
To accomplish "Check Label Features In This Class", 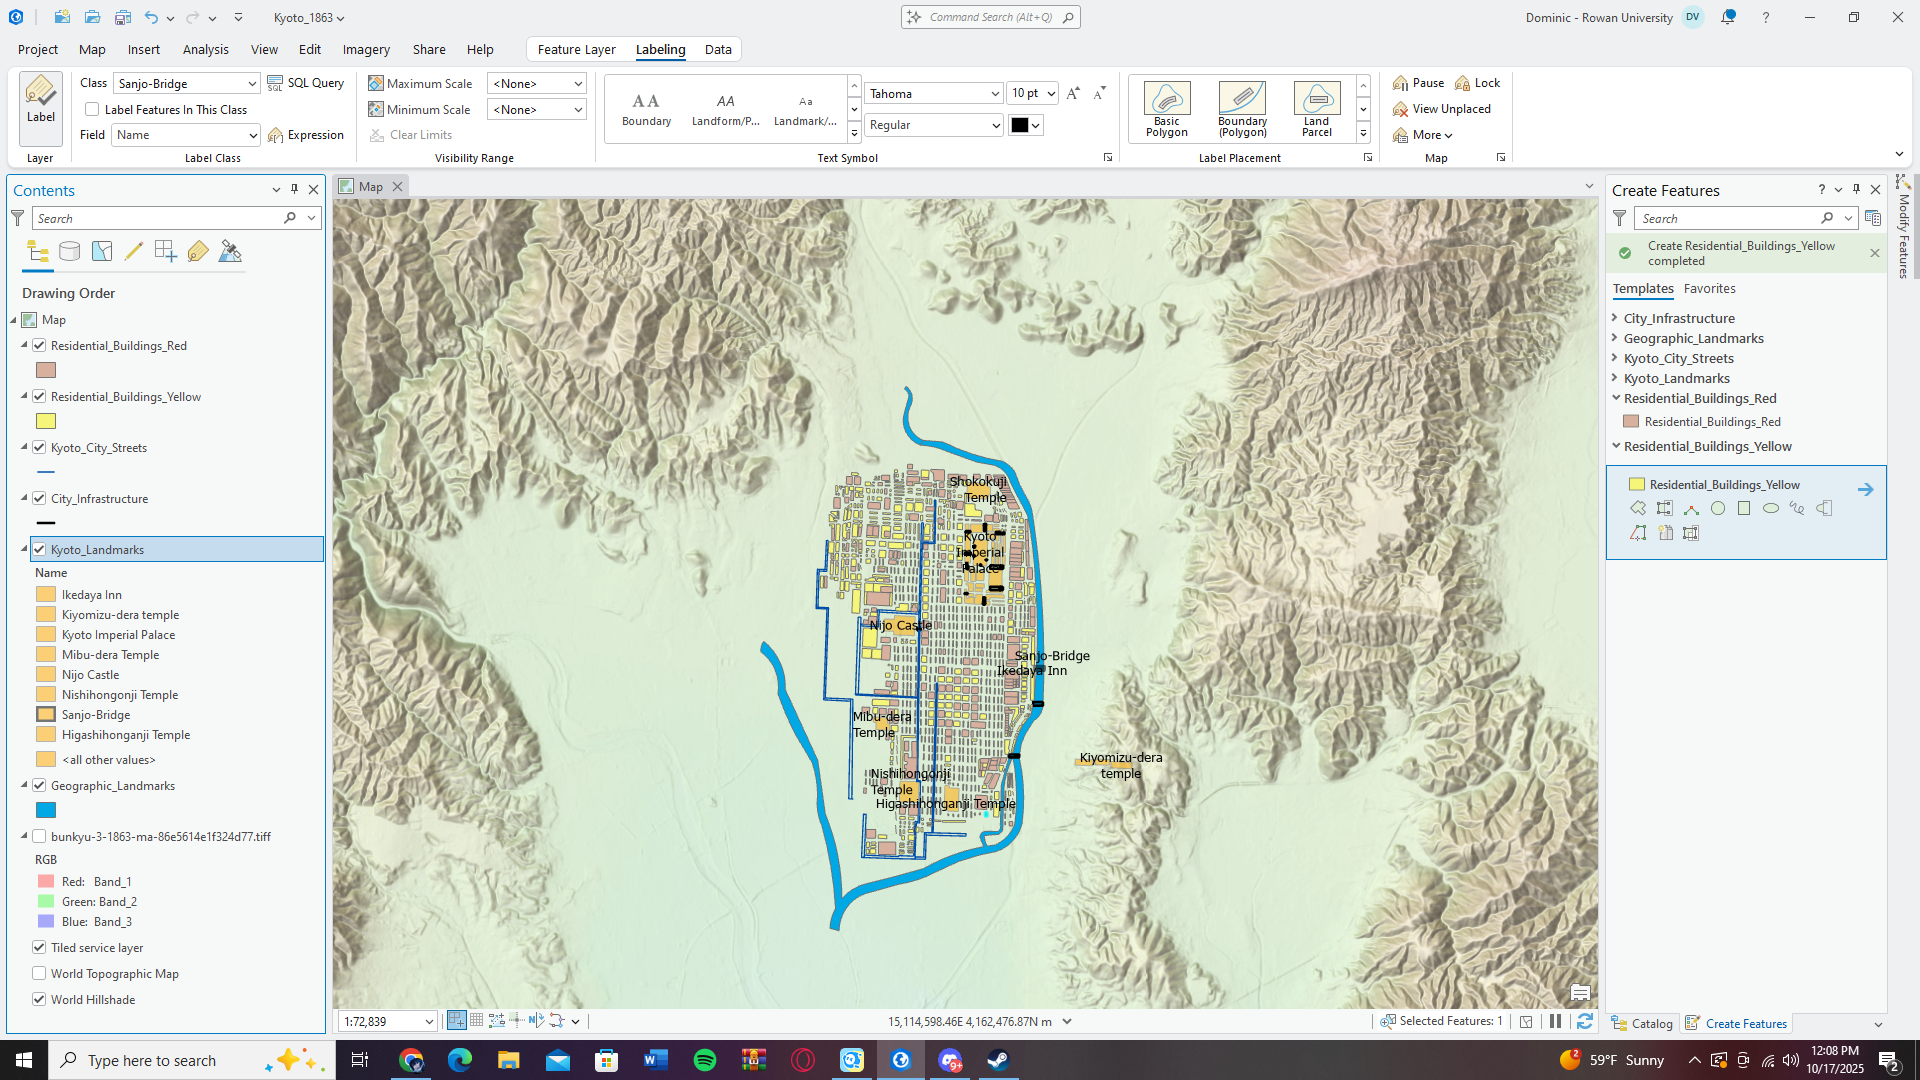I will pos(92,109).
